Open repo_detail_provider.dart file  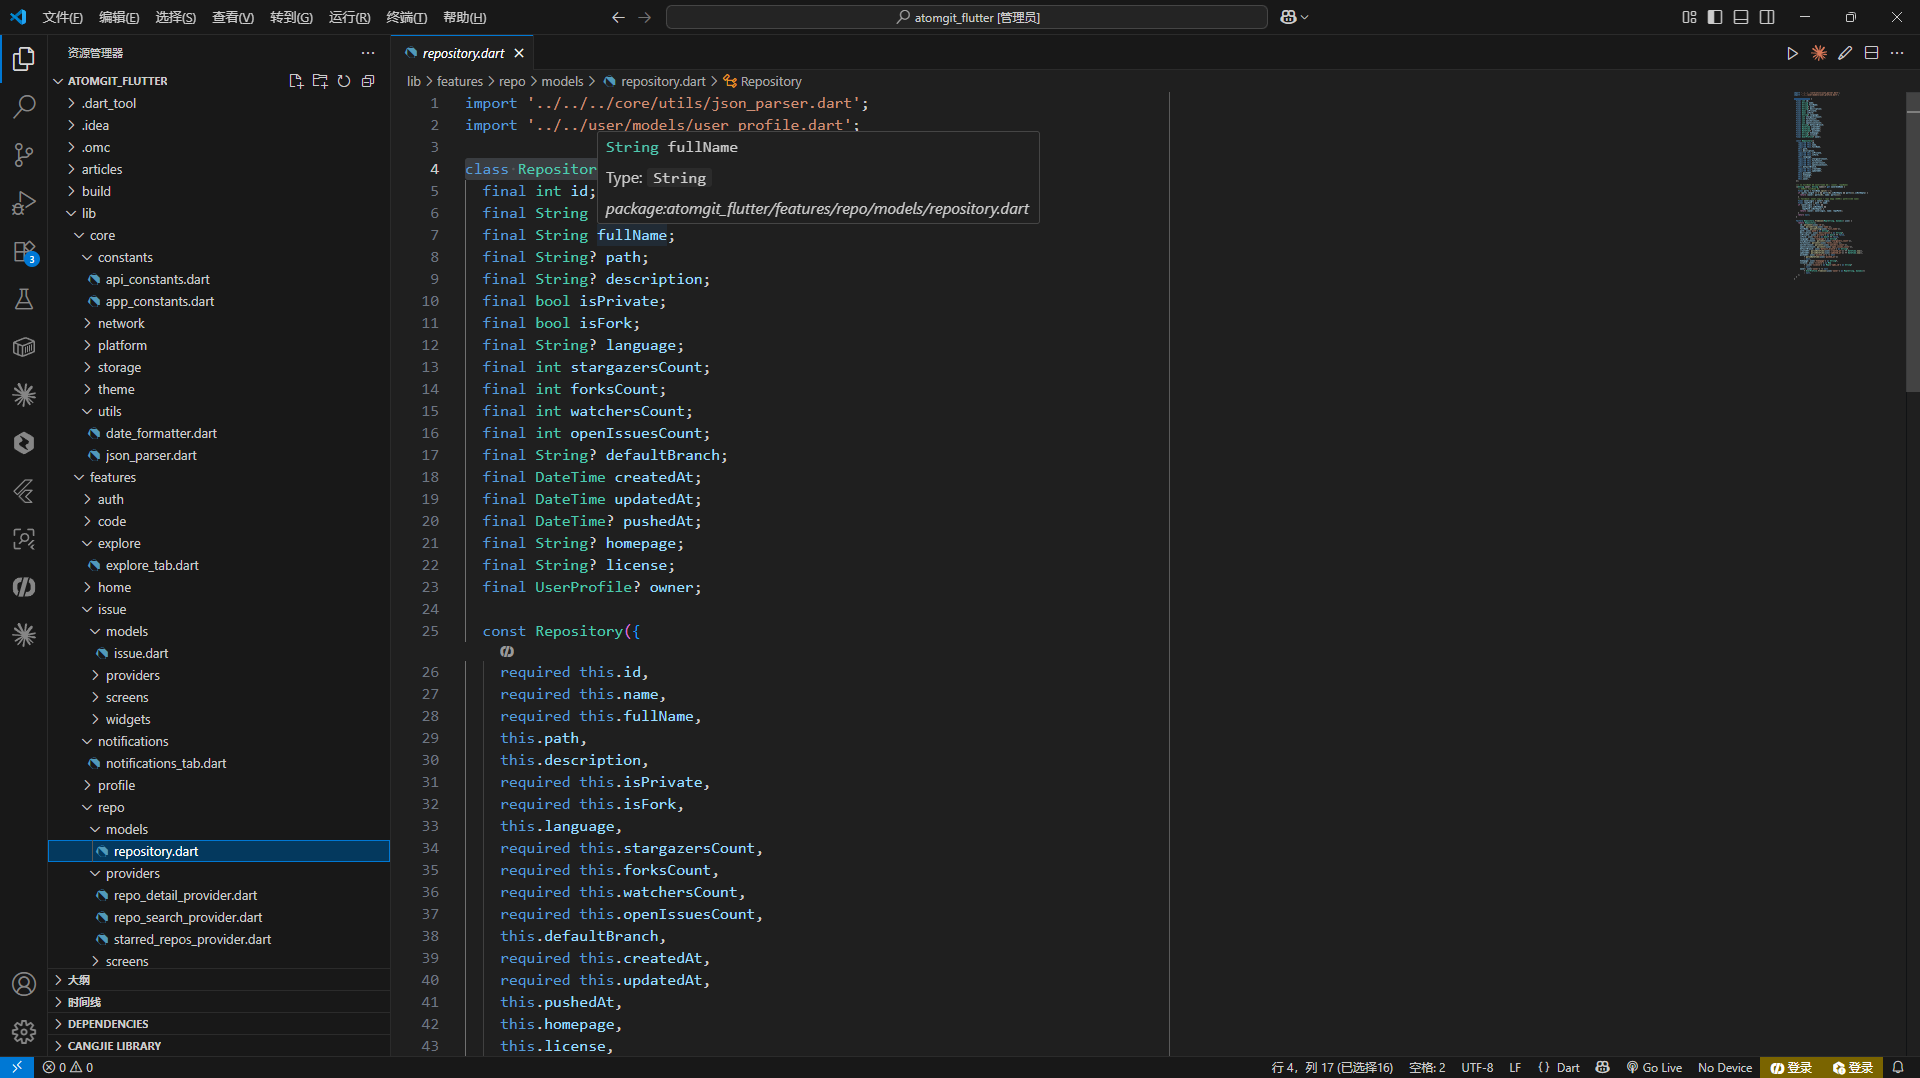[x=185, y=895]
